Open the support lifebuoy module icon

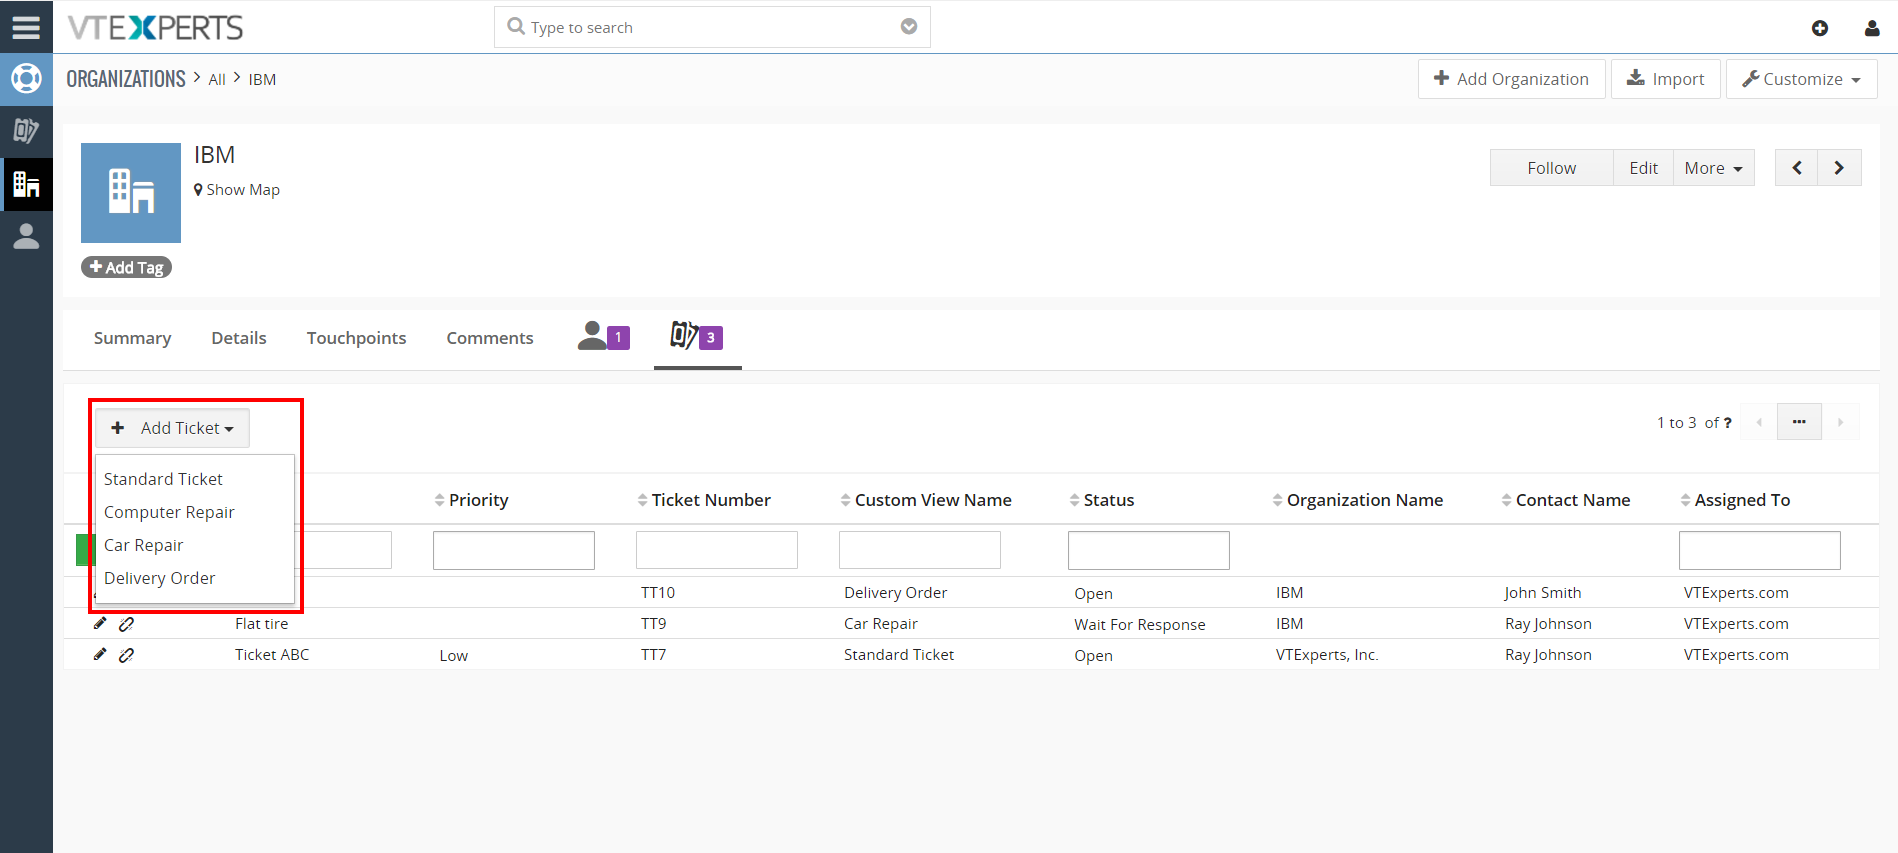tap(26, 79)
